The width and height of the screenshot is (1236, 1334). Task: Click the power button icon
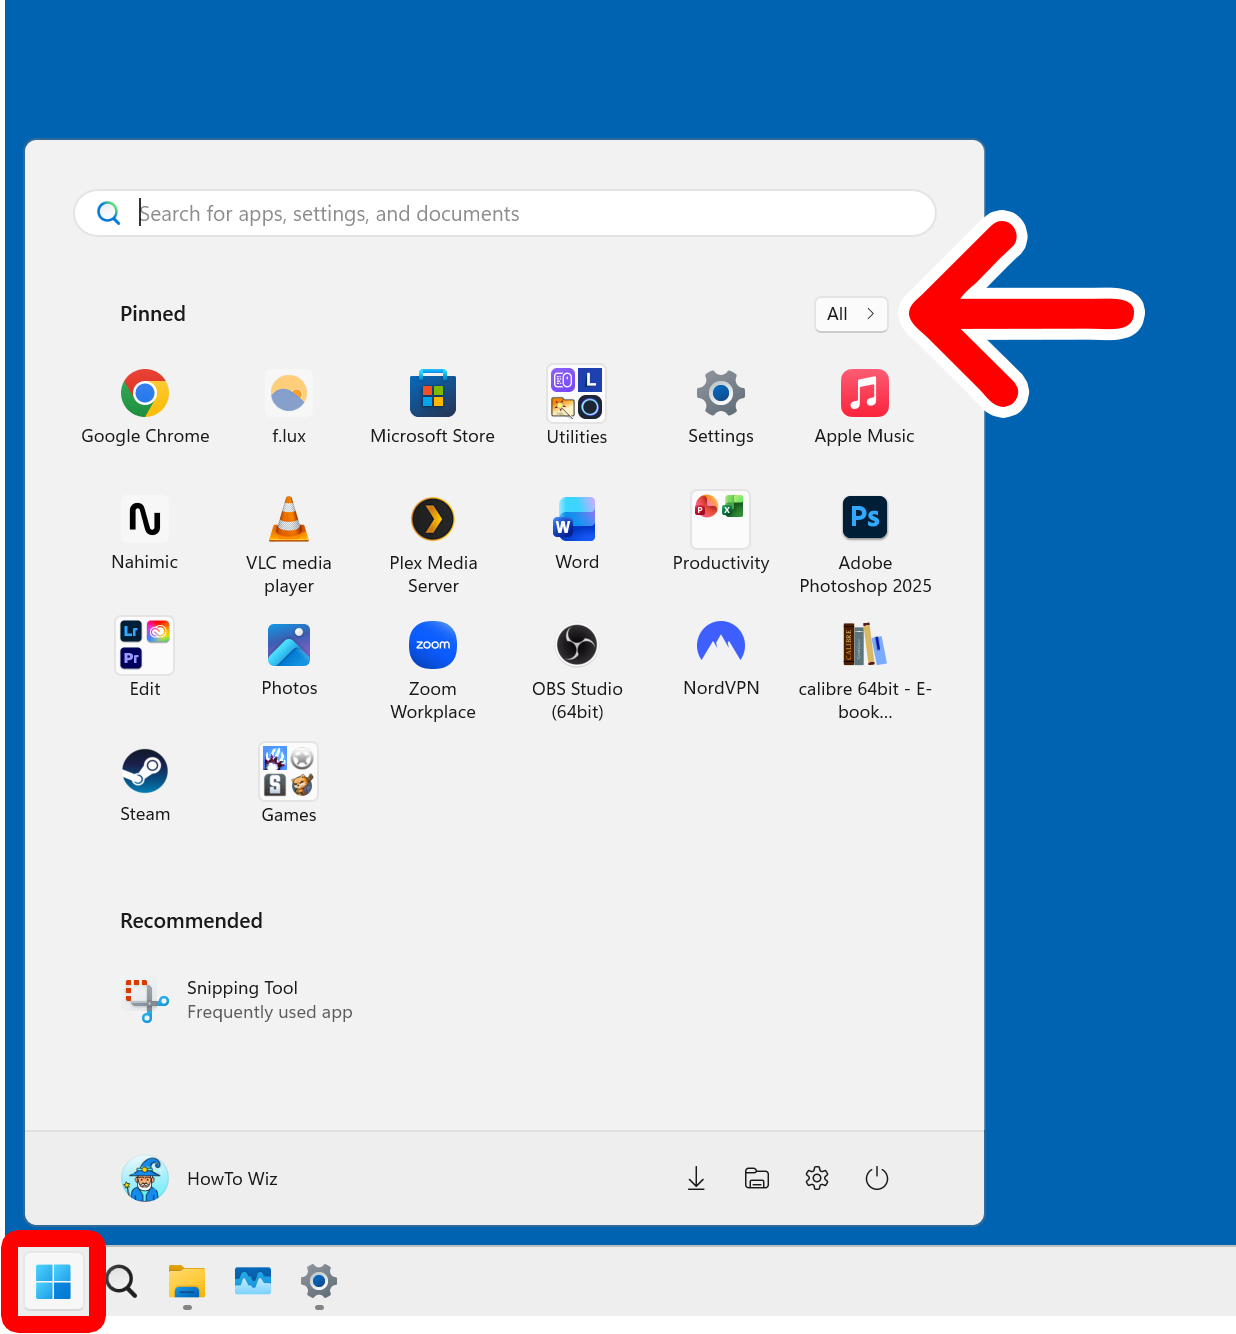[877, 1179]
